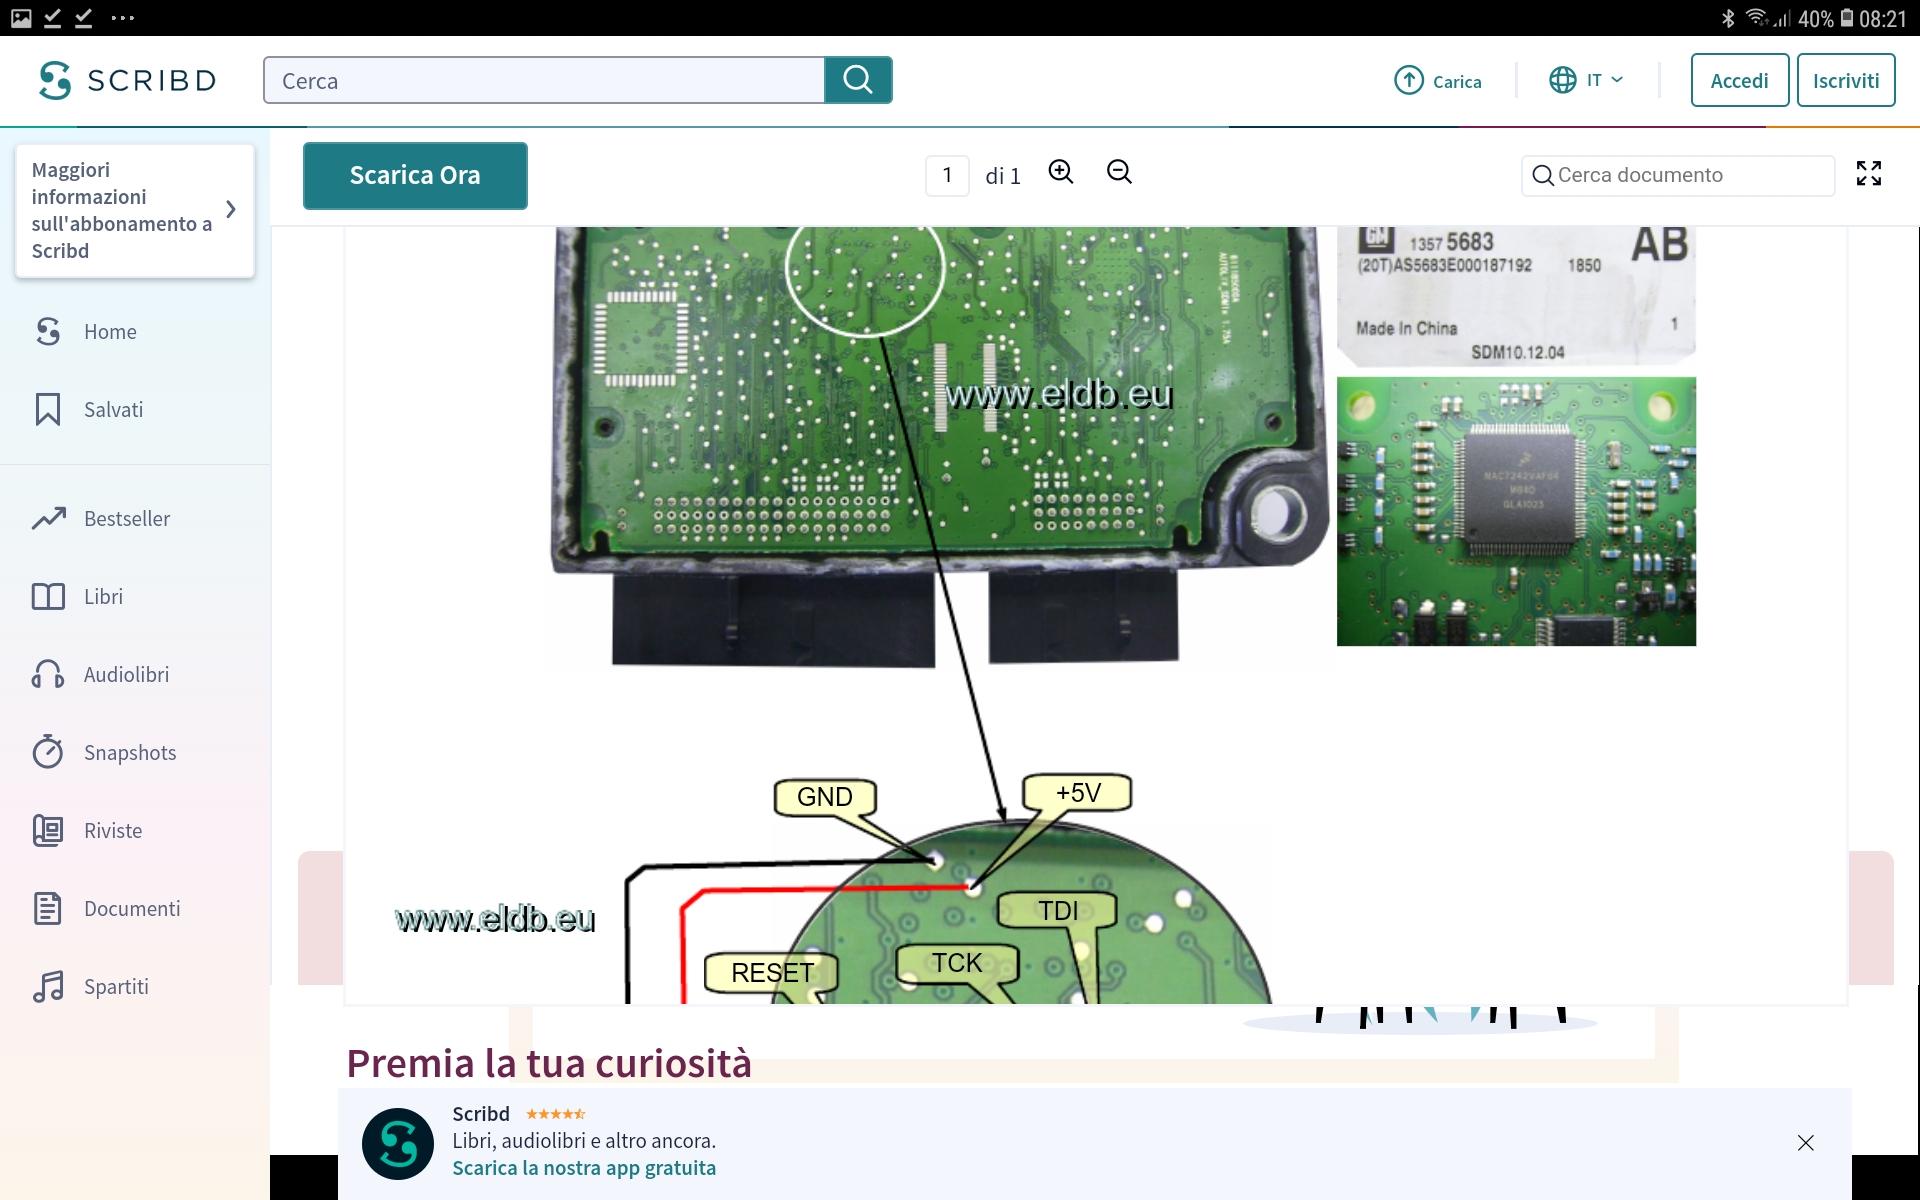Screen dimensions: 1920x1200
Task: Open Maggiori informazioni sull'abbonamento text
Action: click(x=121, y=210)
